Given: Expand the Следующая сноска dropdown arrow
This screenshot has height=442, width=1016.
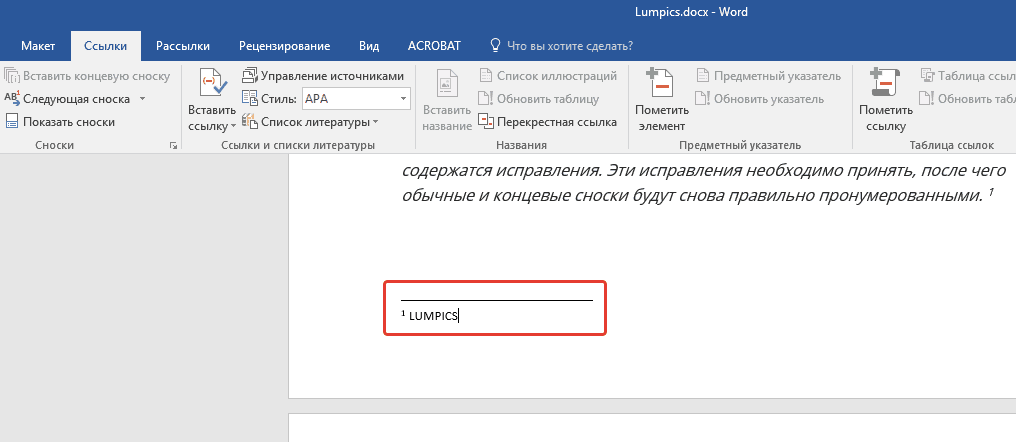Looking at the screenshot, I should [142, 99].
